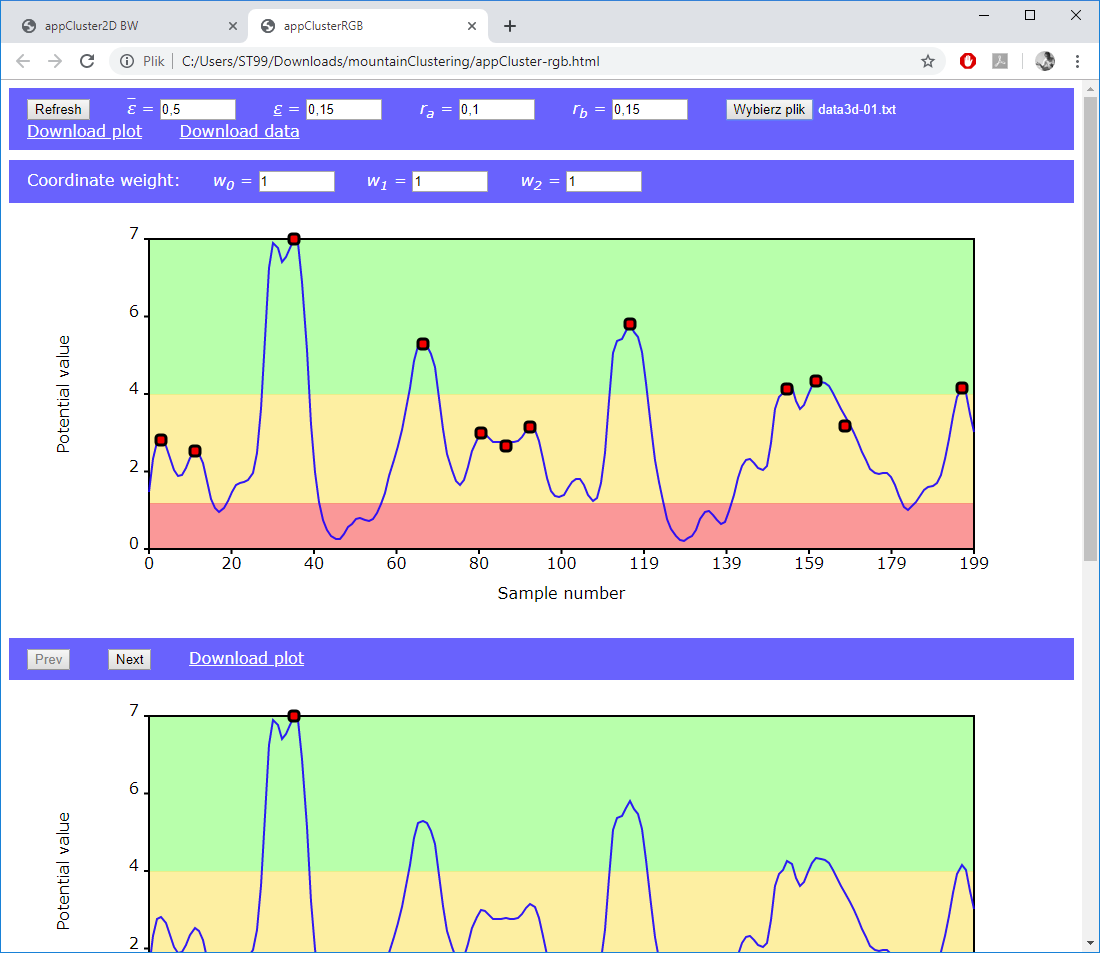Click the Download data link

[x=239, y=131]
